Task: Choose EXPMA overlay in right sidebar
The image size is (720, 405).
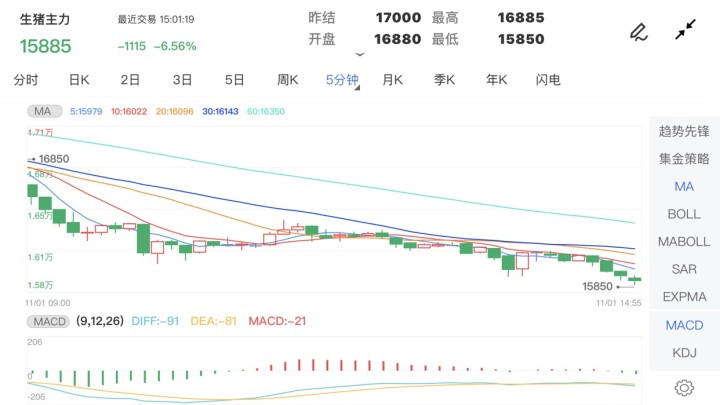Action: pyautogui.click(x=684, y=297)
